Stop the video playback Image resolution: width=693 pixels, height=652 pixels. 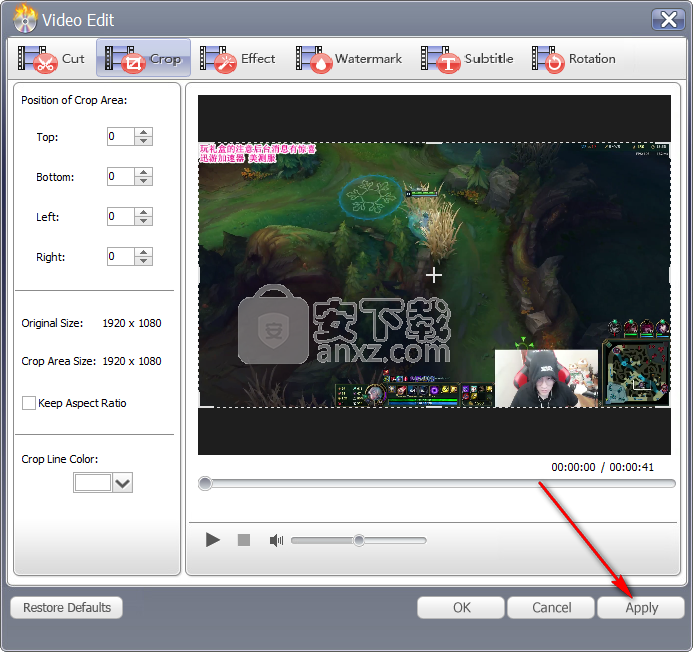click(x=244, y=540)
